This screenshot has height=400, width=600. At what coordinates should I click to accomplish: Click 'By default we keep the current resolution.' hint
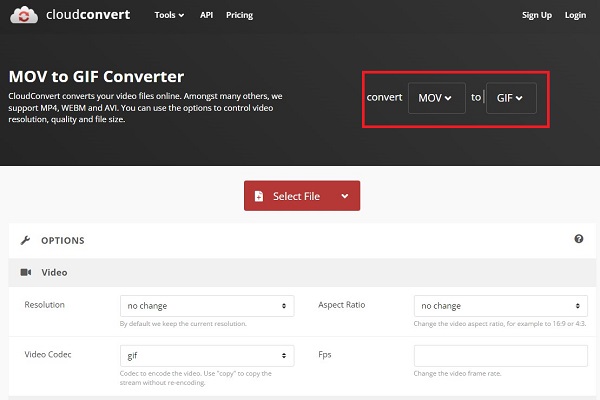click(183, 323)
